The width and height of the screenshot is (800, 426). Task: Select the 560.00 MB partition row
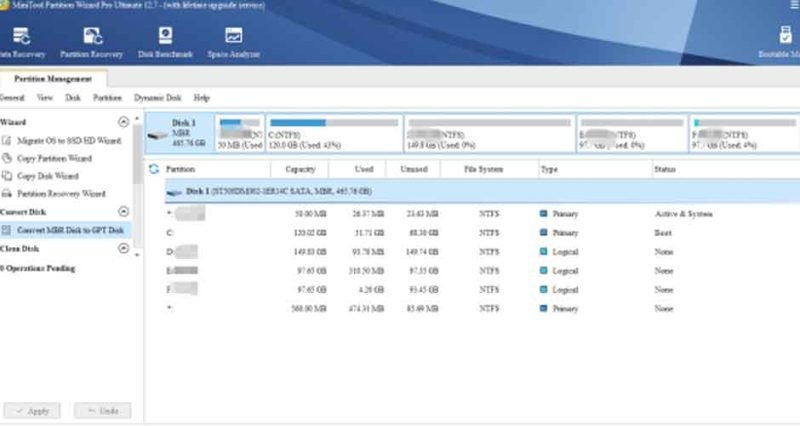coord(482,308)
